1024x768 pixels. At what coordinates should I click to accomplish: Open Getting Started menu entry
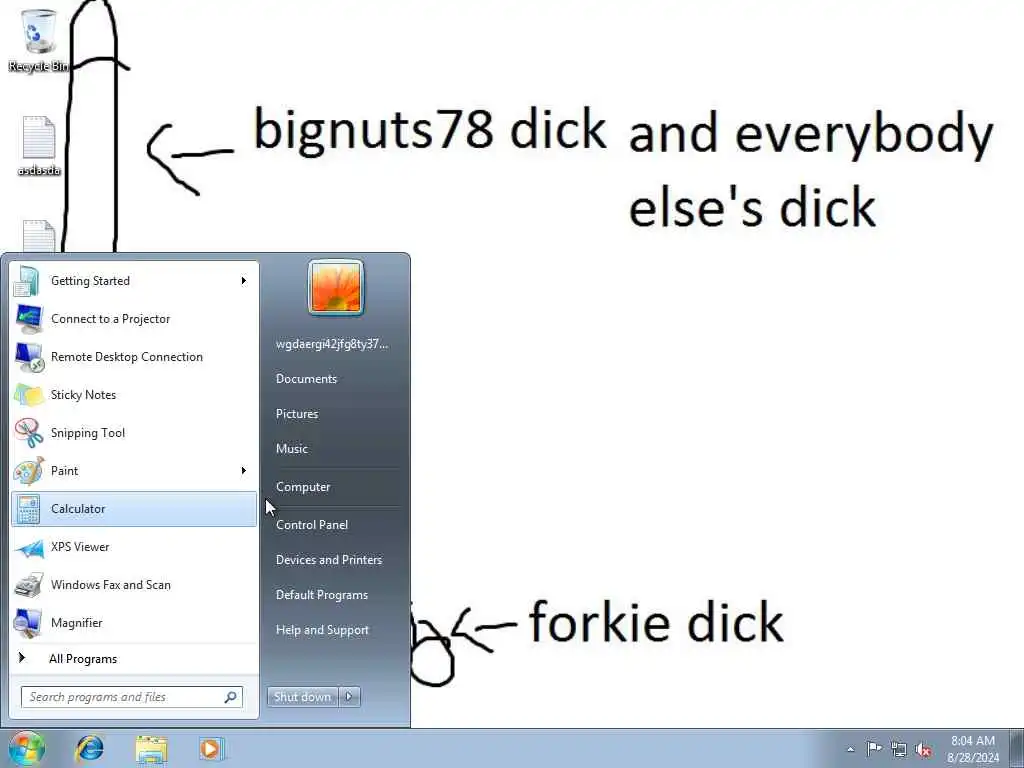coord(134,281)
